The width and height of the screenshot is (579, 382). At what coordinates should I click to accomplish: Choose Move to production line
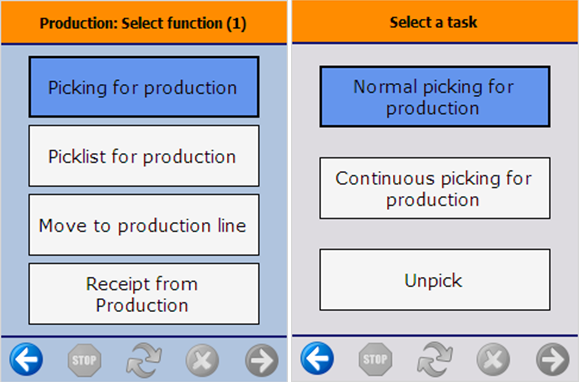144,225
